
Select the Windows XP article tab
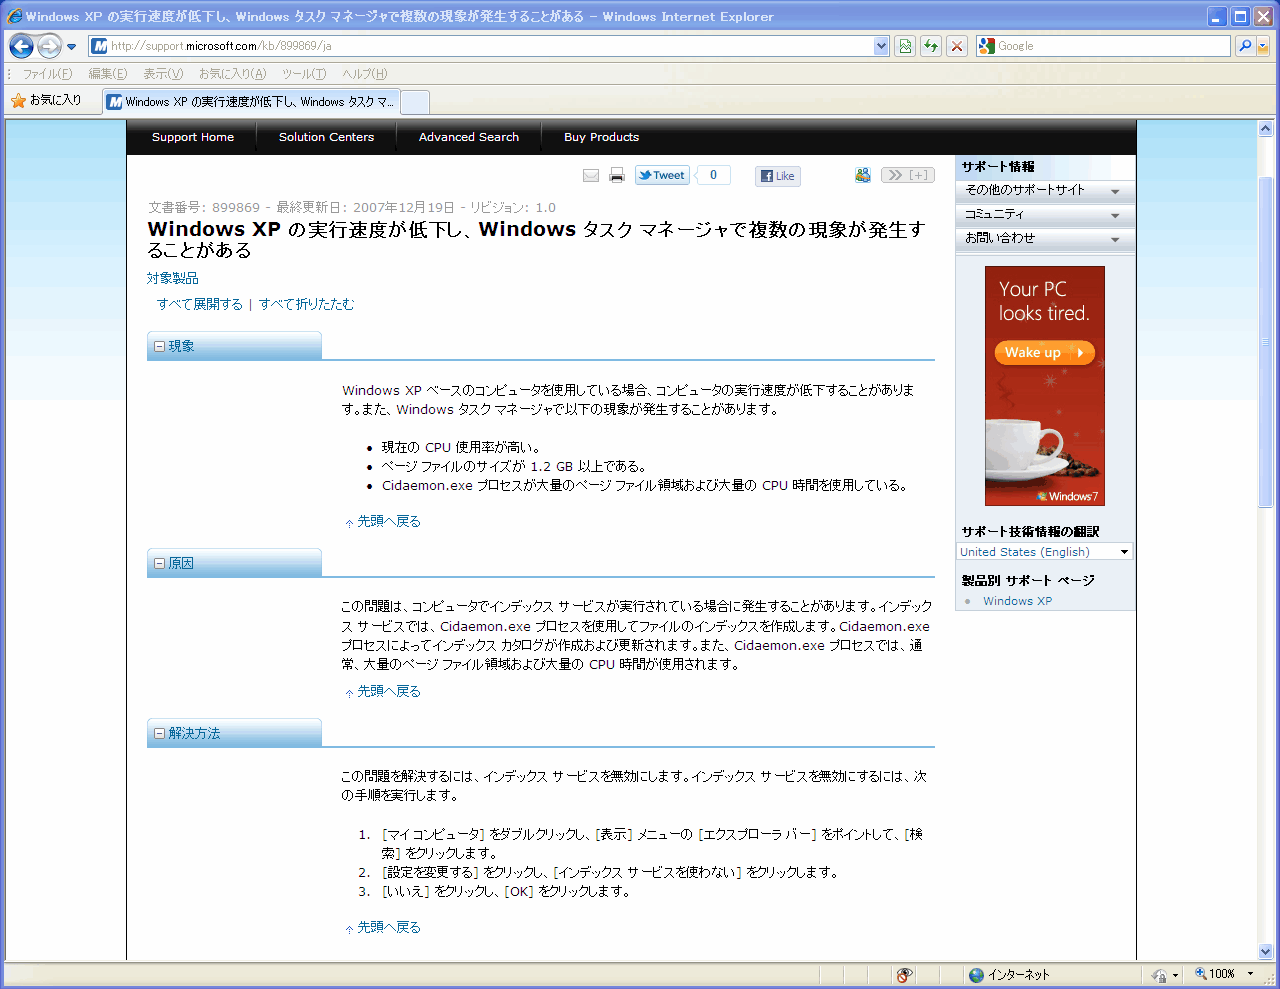pyautogui.click(x=250, y=102)
